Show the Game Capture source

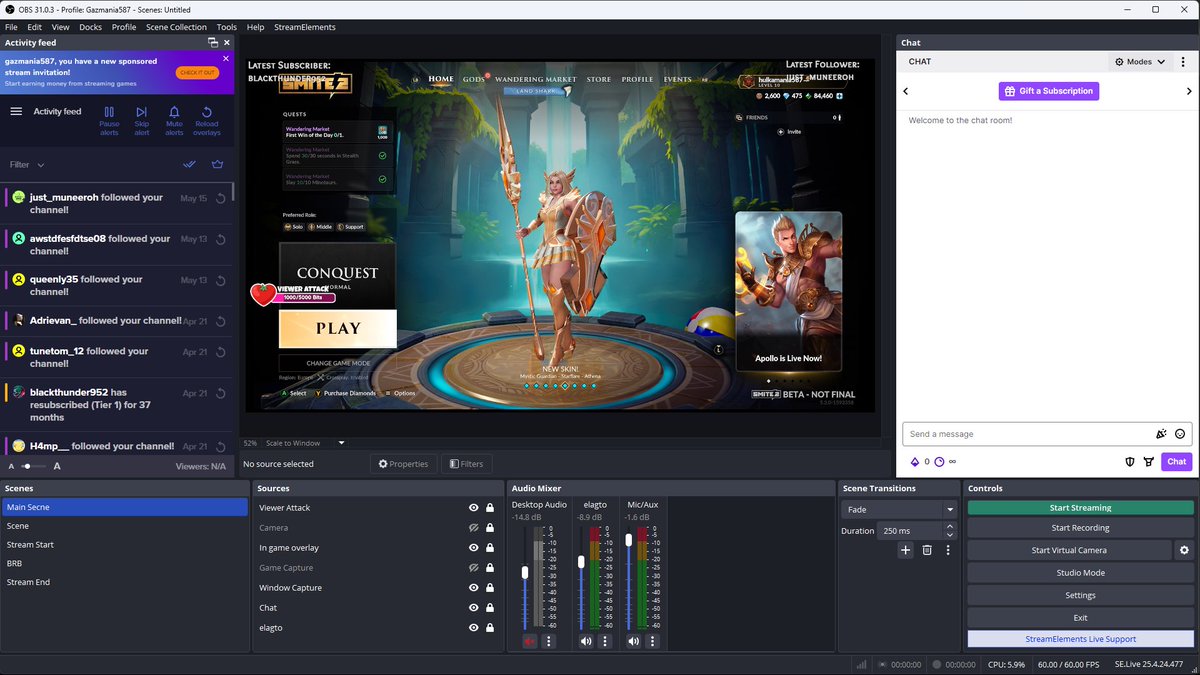pyautogui.click(x=474, y=568)
